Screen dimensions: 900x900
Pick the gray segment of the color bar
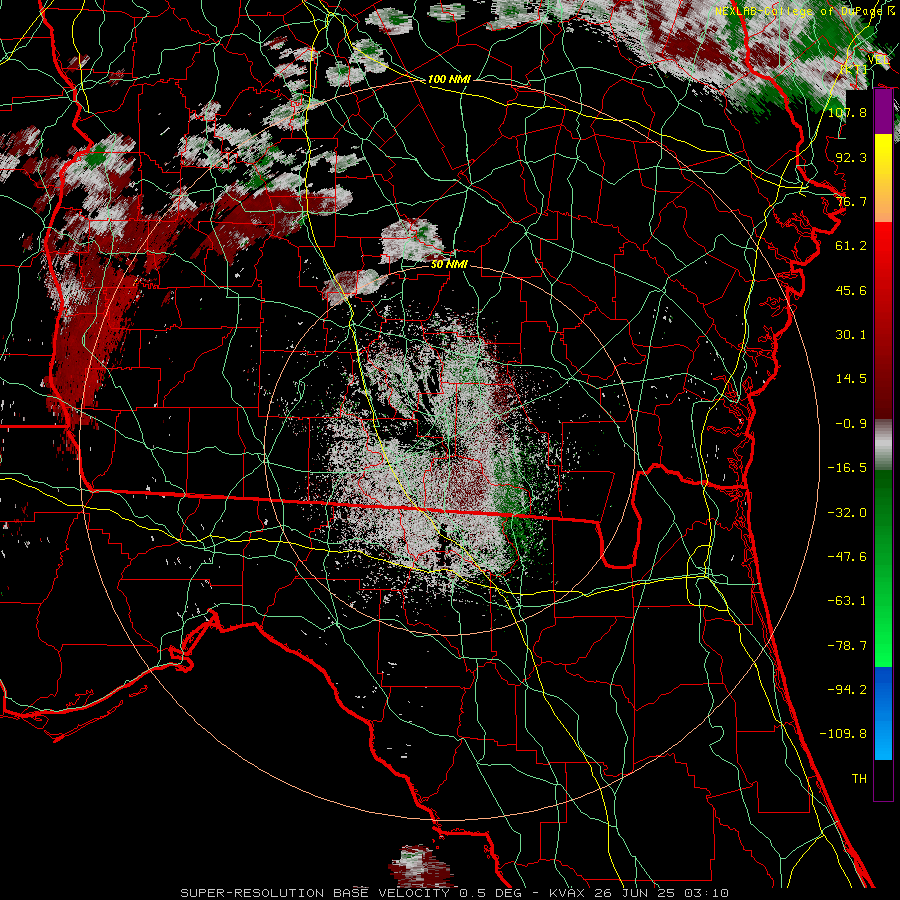click(x=883, y=445)
